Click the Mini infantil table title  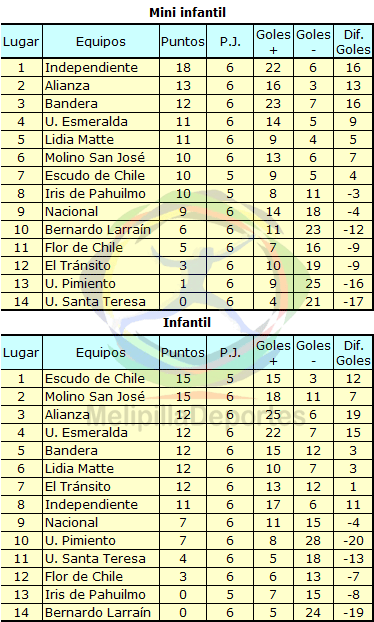(x=187, y=12)
